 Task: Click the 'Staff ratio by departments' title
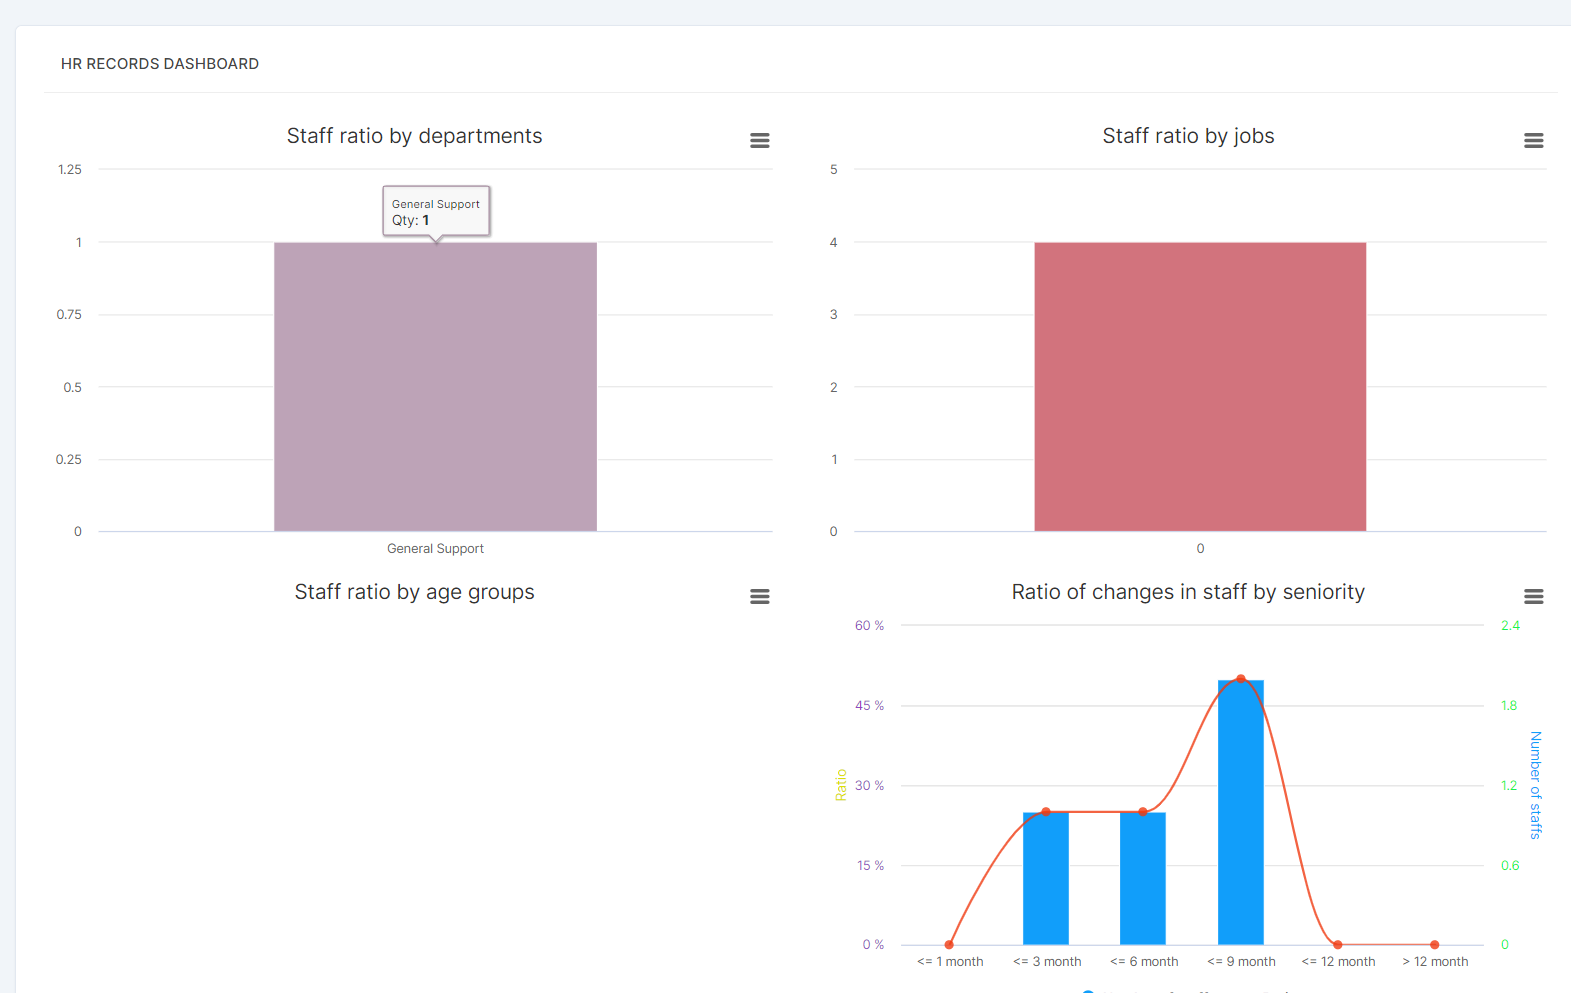(414, 136)
